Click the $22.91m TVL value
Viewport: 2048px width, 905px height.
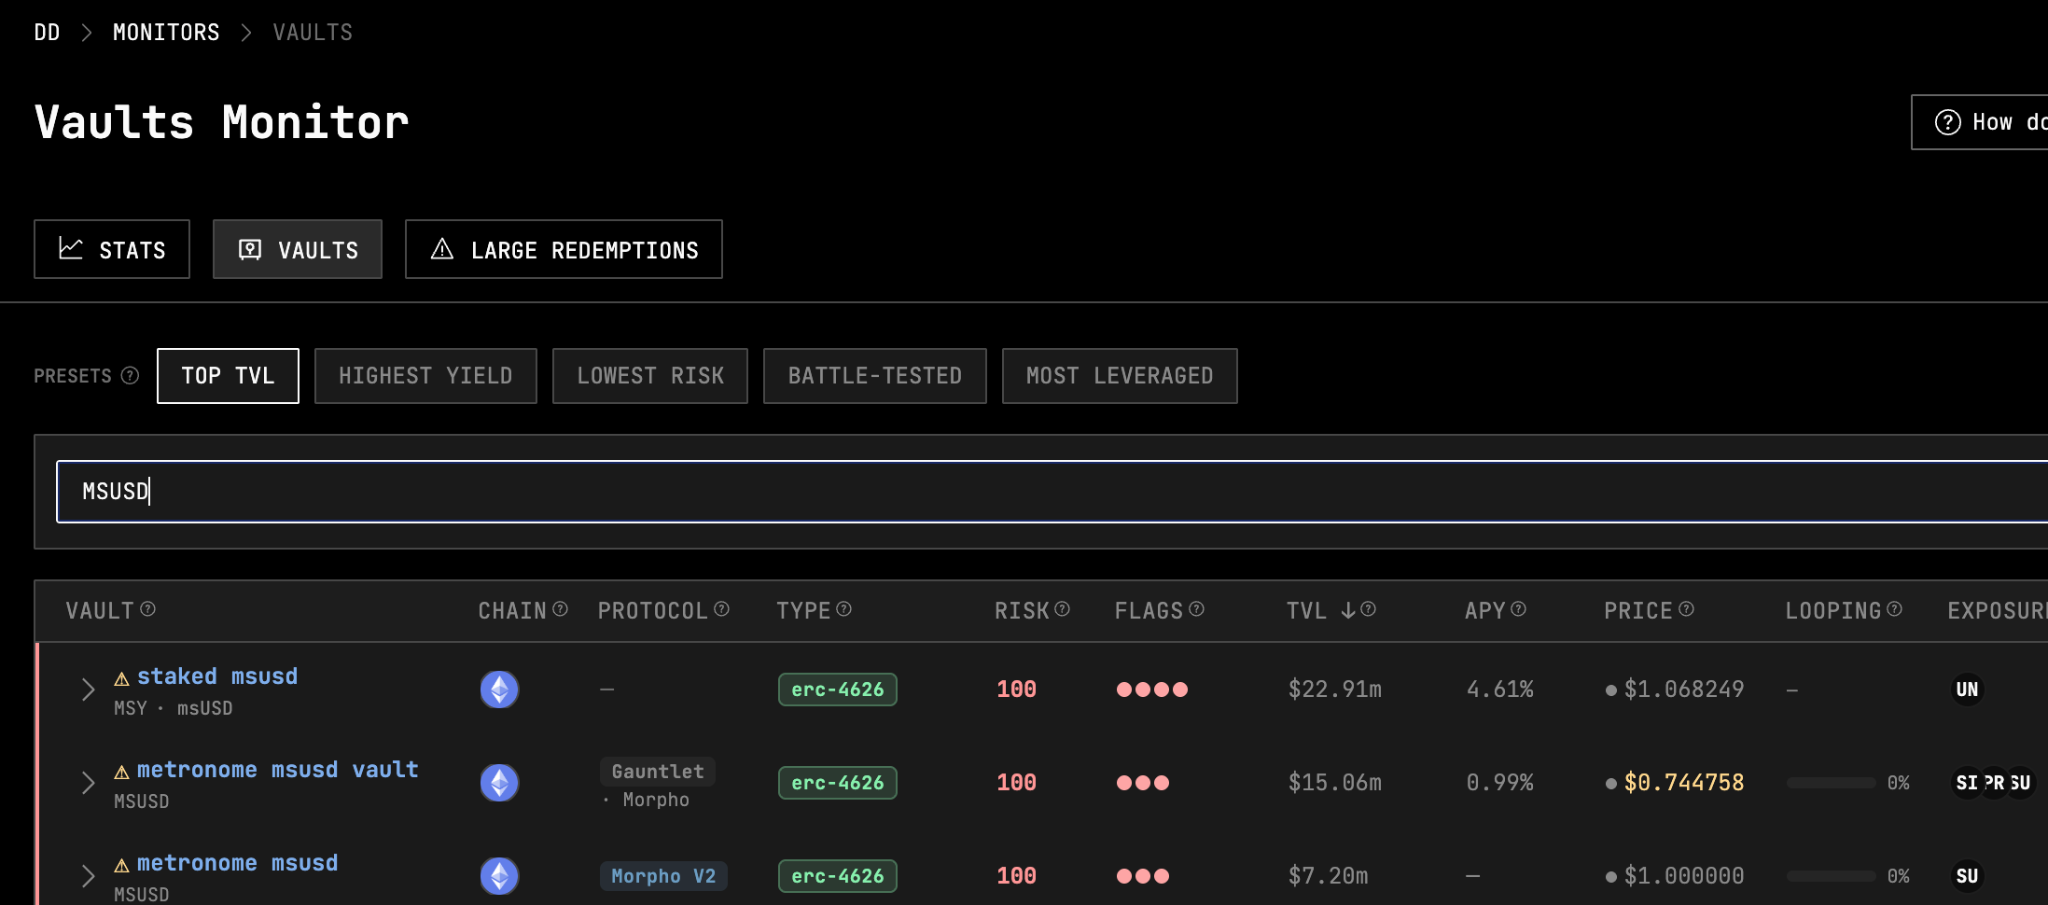point(1335,689)
